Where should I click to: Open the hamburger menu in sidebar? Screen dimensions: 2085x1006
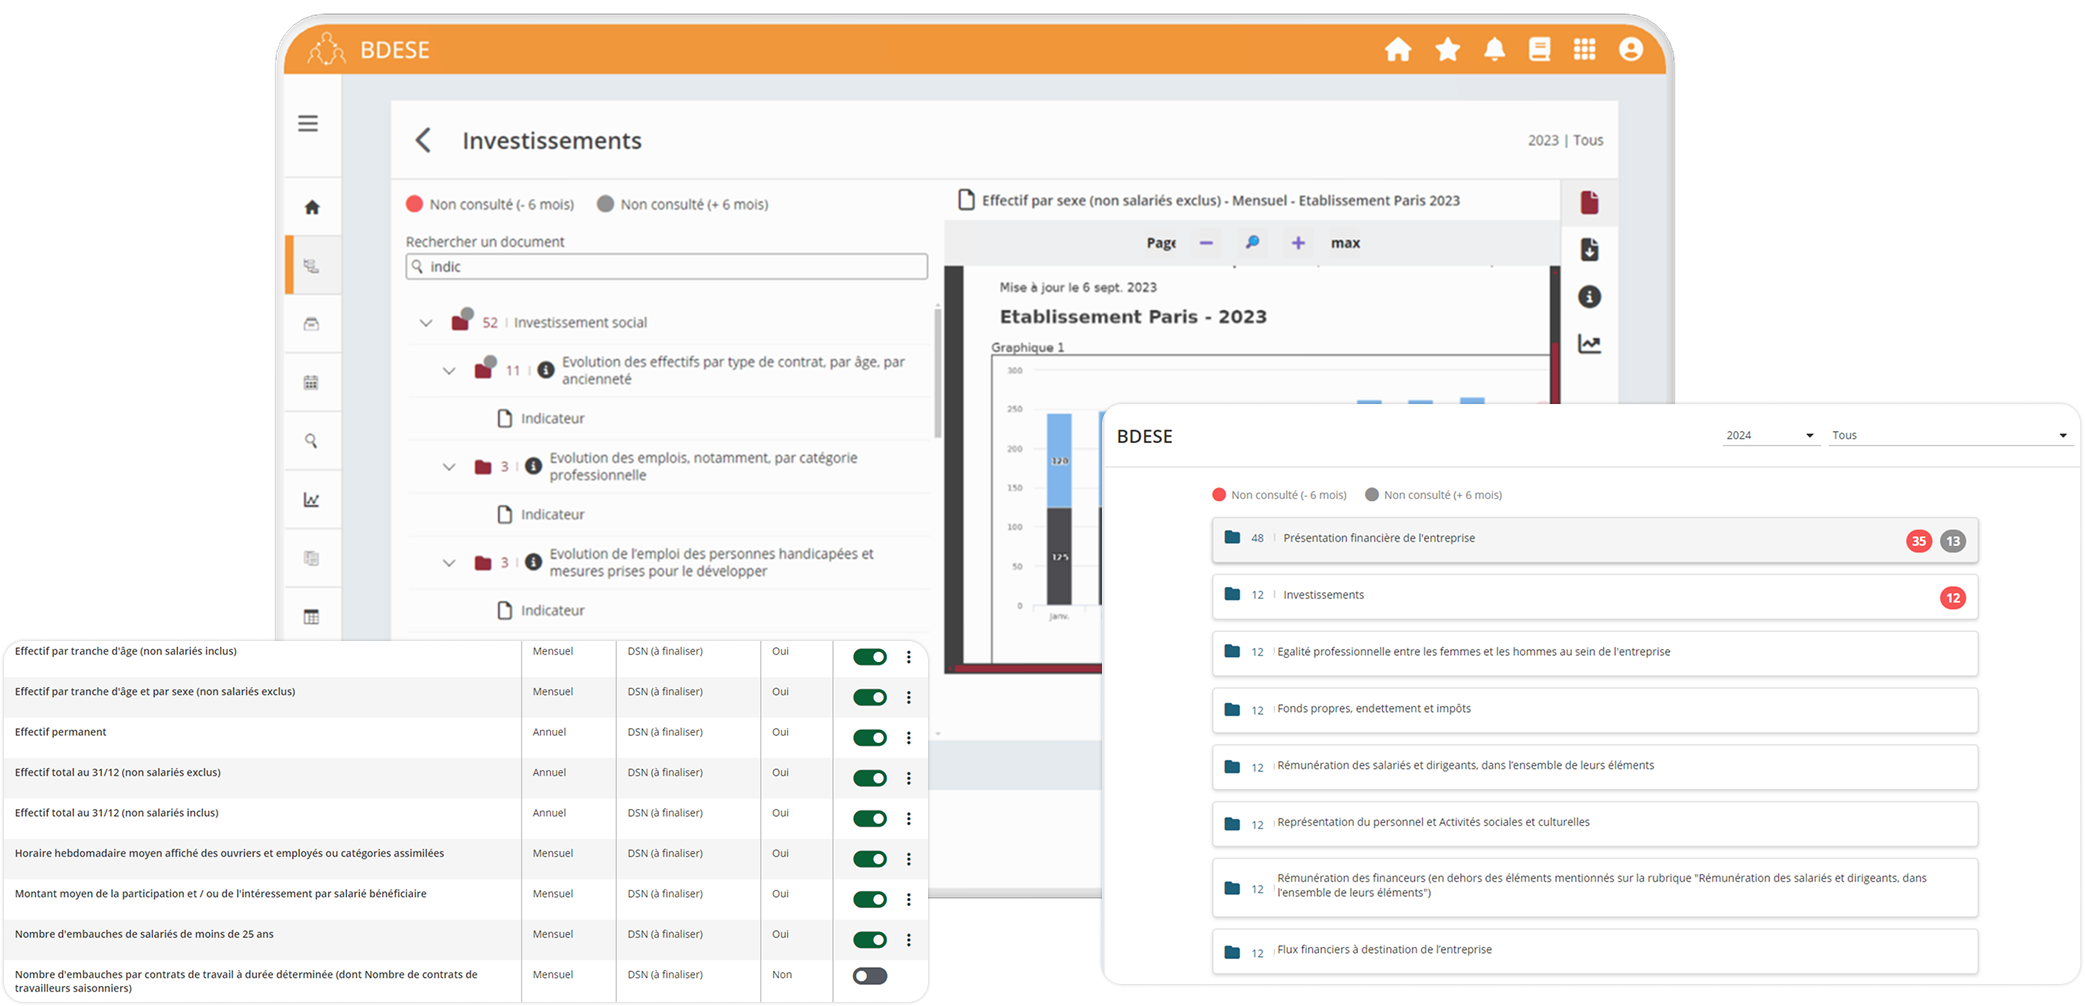point(308,124)
